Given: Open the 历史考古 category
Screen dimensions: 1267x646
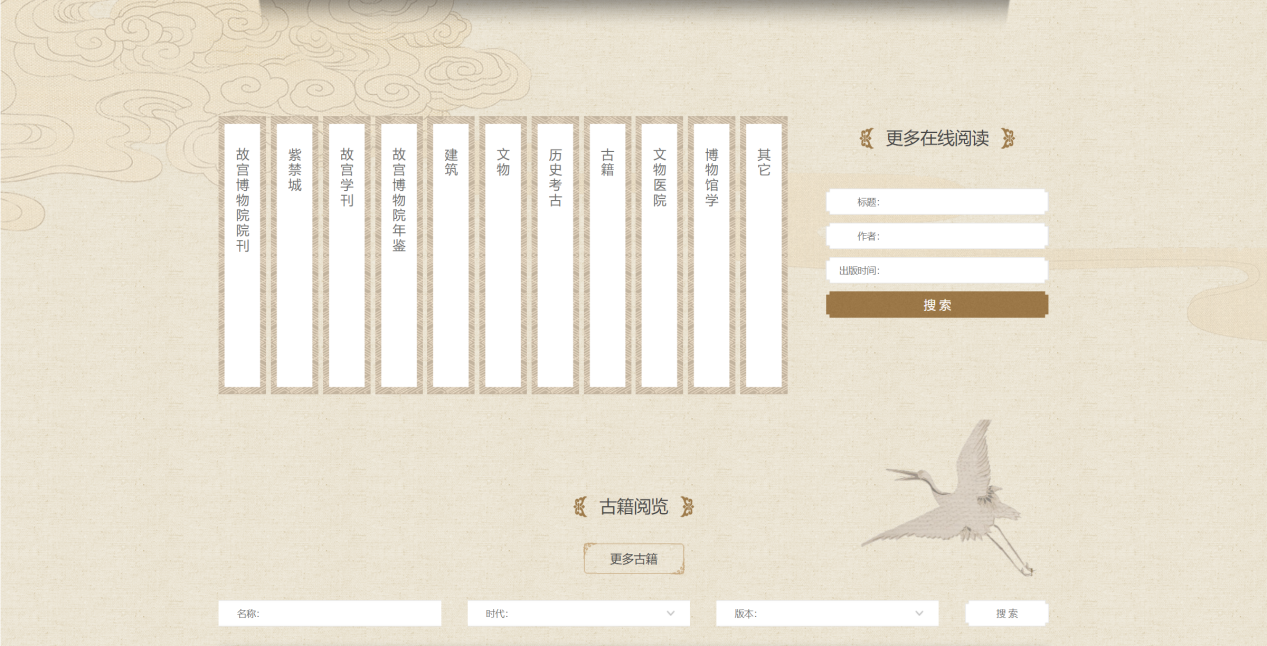Looking at the screenshot, I should (x=555, y=255).
